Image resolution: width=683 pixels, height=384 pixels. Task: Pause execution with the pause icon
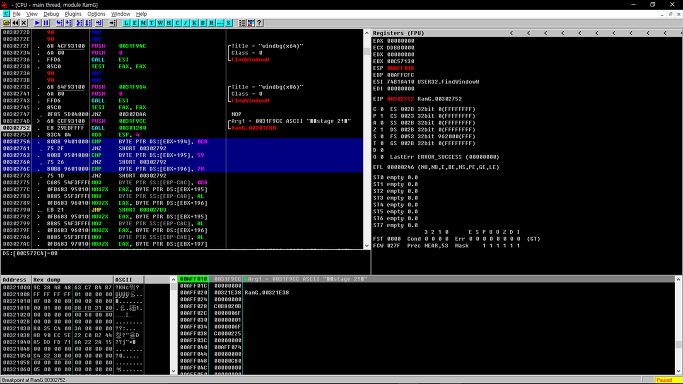click(46, 23)
